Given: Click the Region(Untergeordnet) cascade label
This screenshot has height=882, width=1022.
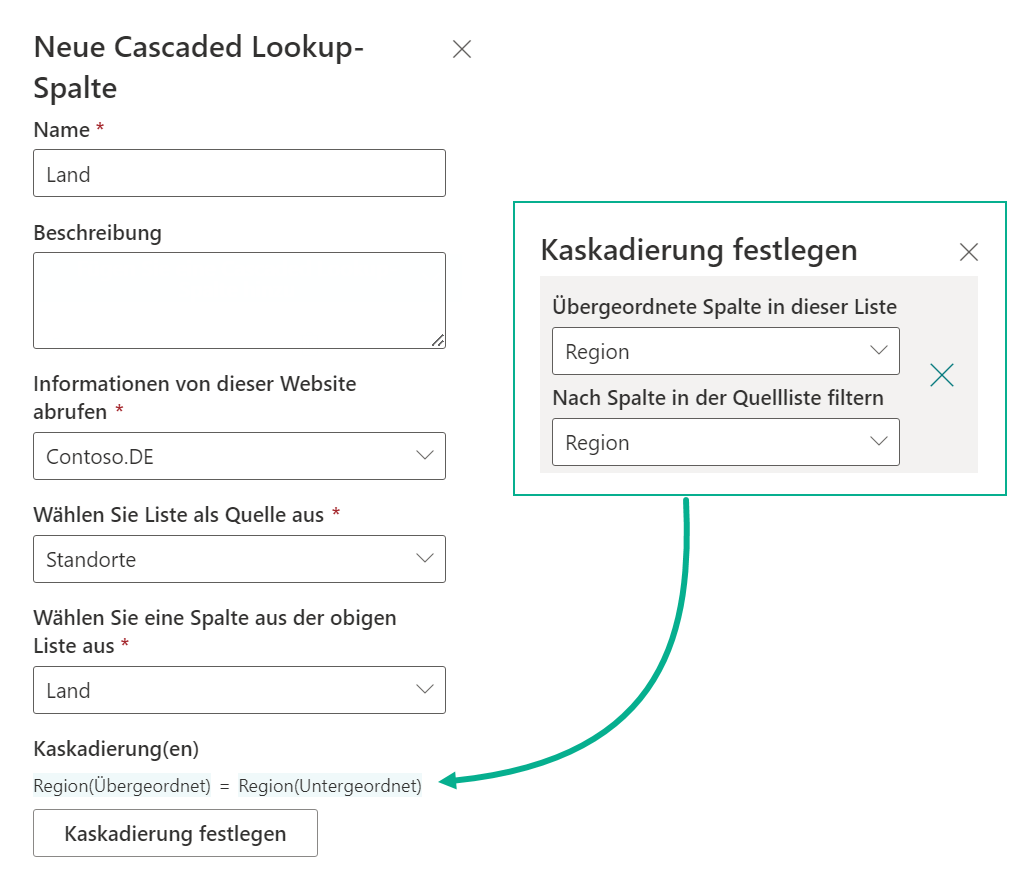Looking at the screenshot, I should pyautogui.click(x=330, y=786).
